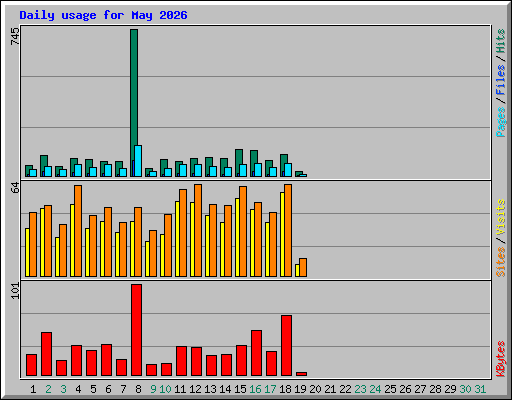The image size is (512, 400).
Task: Select green day 30 on the date axis
Action: coord(465,389)
